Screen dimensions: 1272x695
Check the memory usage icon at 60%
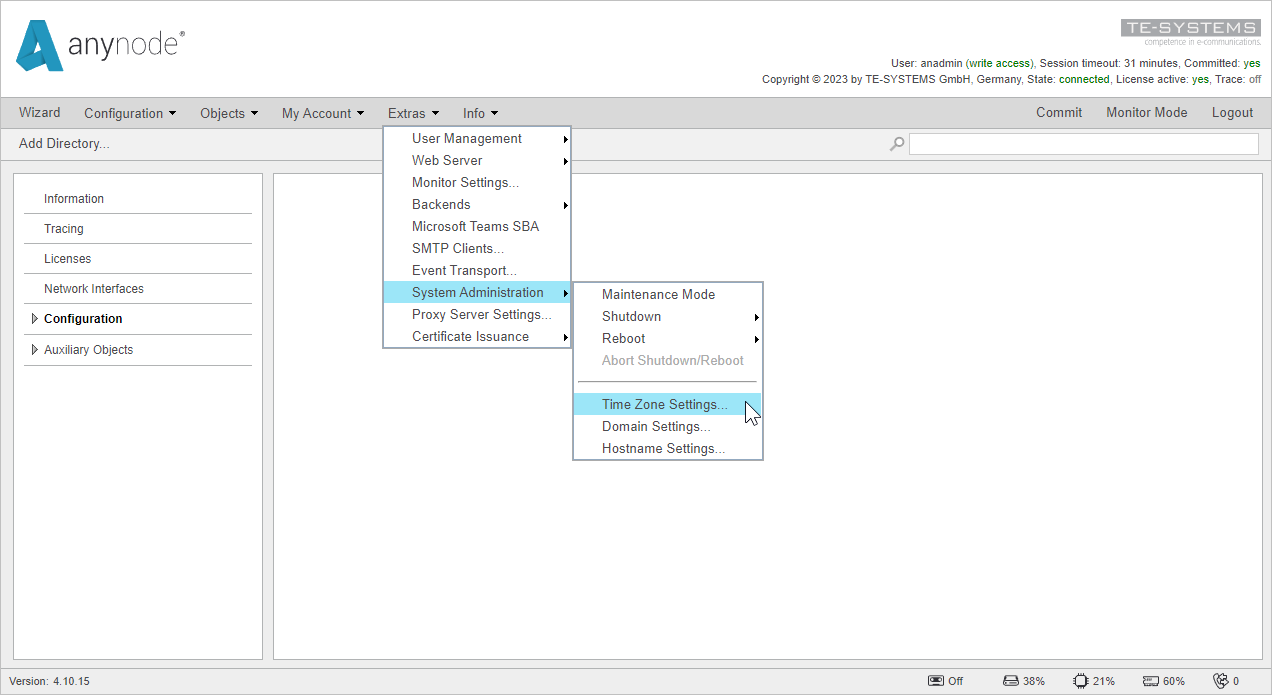click(1150, 680)
